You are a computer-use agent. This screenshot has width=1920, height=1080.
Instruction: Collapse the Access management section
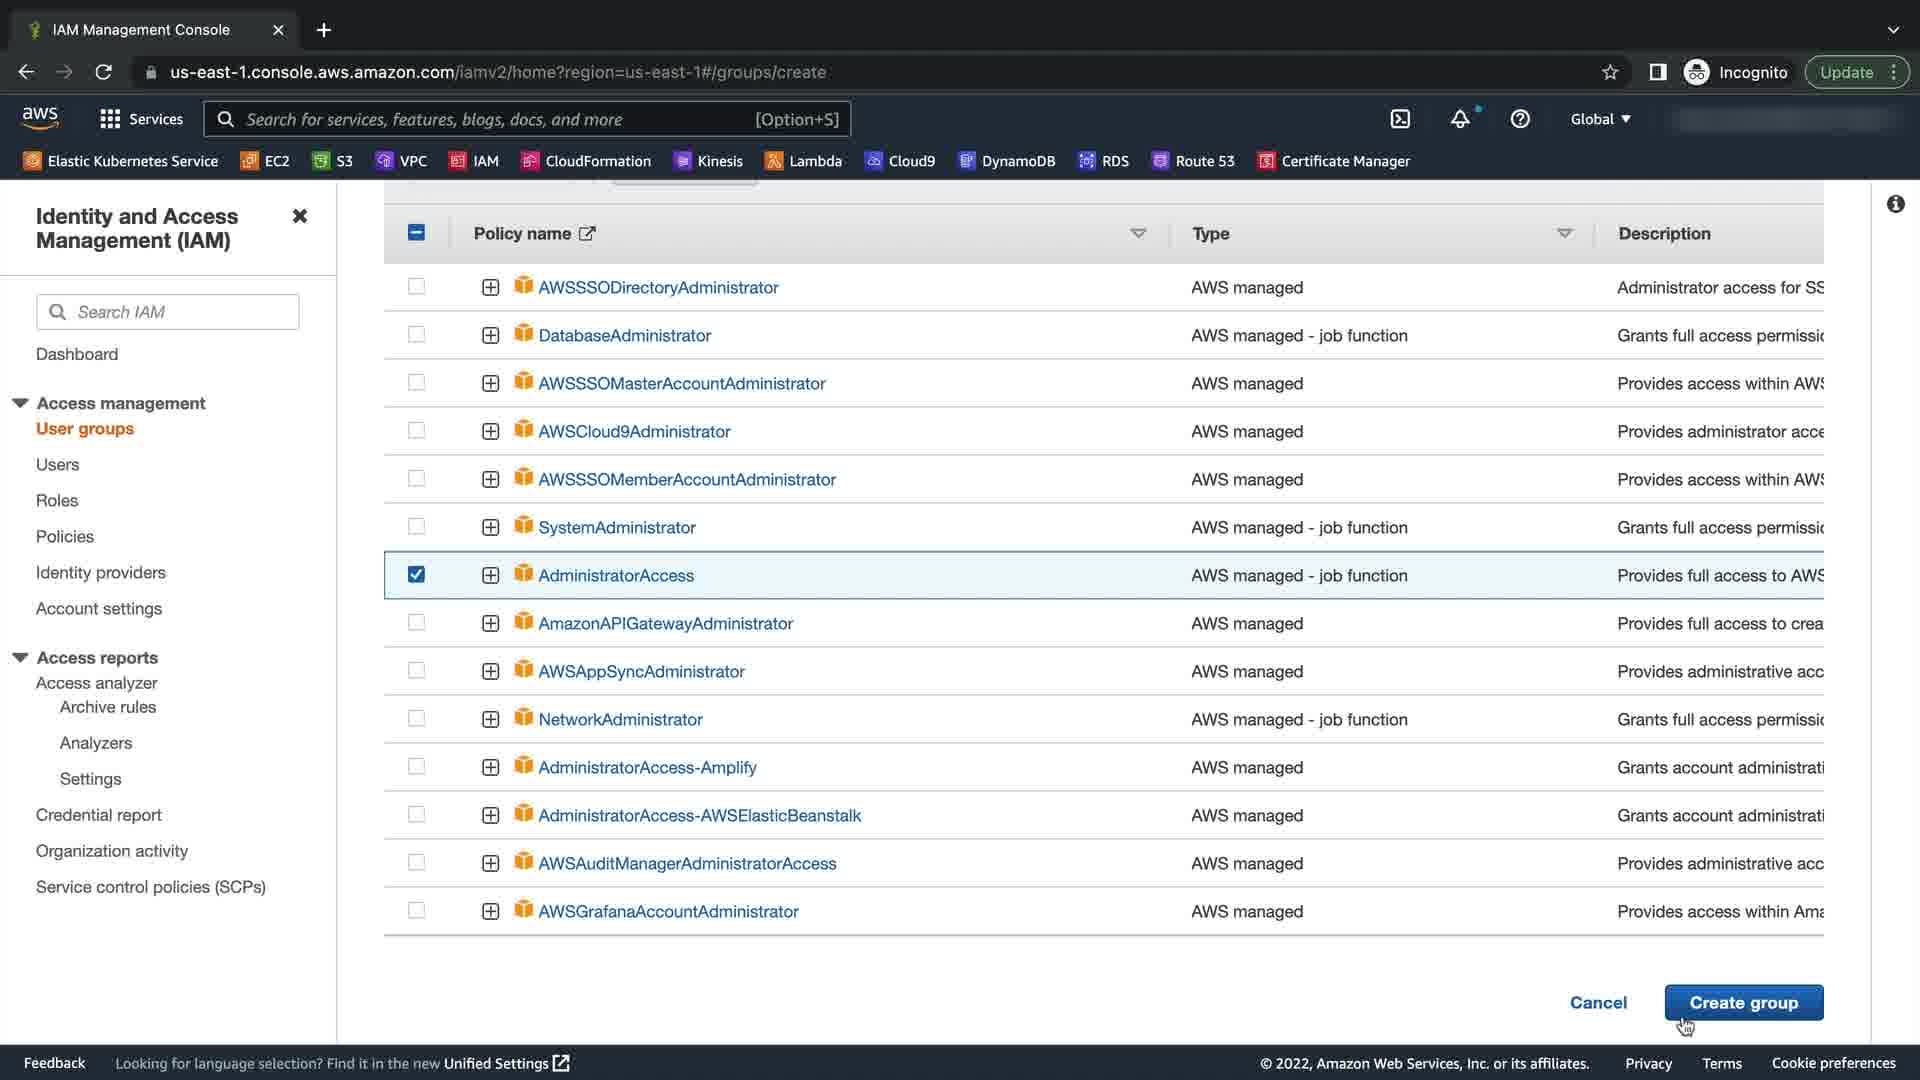point(20,403)
